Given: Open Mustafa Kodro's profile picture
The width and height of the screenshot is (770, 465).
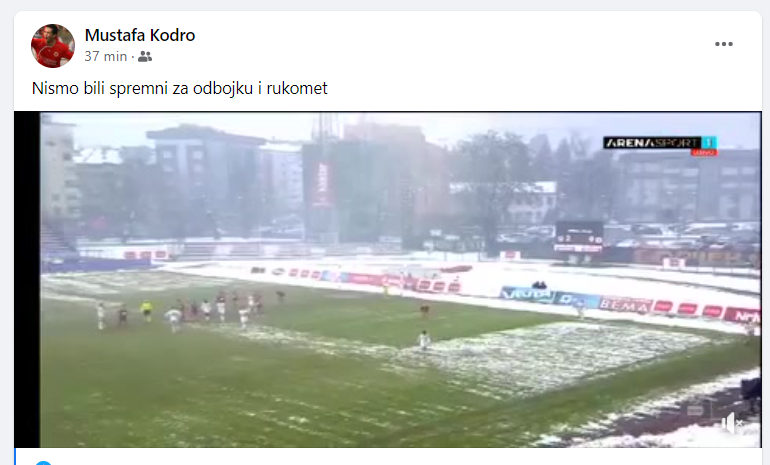Looking at the screenshot, I should (x=53, y=46).
